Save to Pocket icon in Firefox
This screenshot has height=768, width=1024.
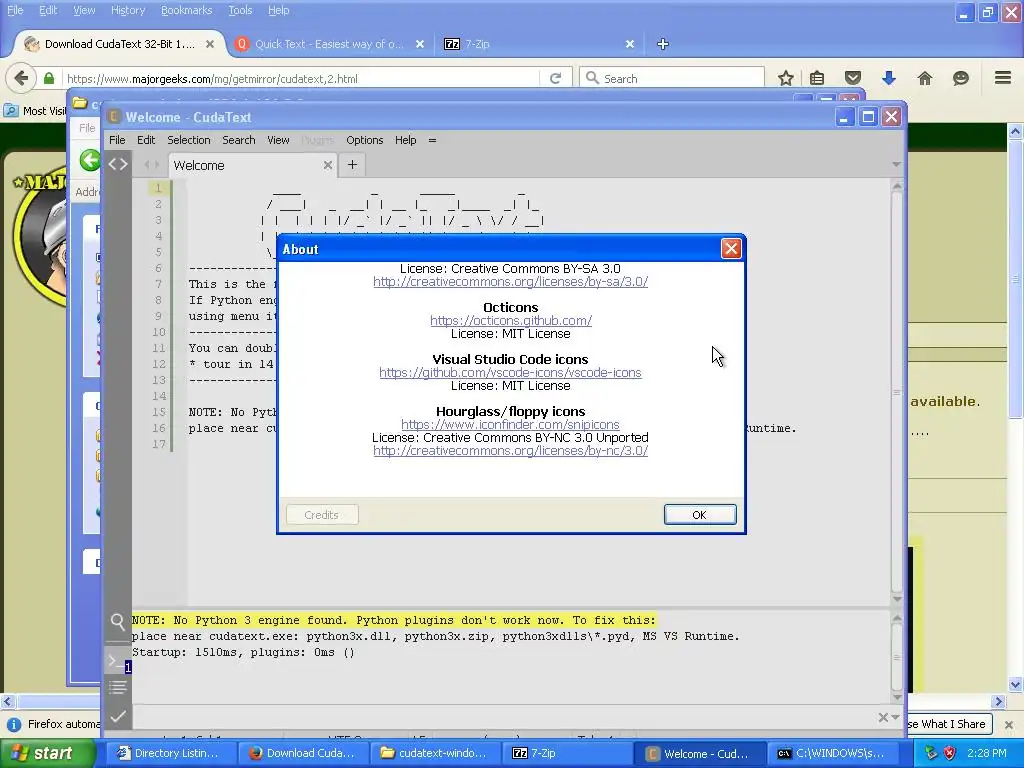click(853, 78)
